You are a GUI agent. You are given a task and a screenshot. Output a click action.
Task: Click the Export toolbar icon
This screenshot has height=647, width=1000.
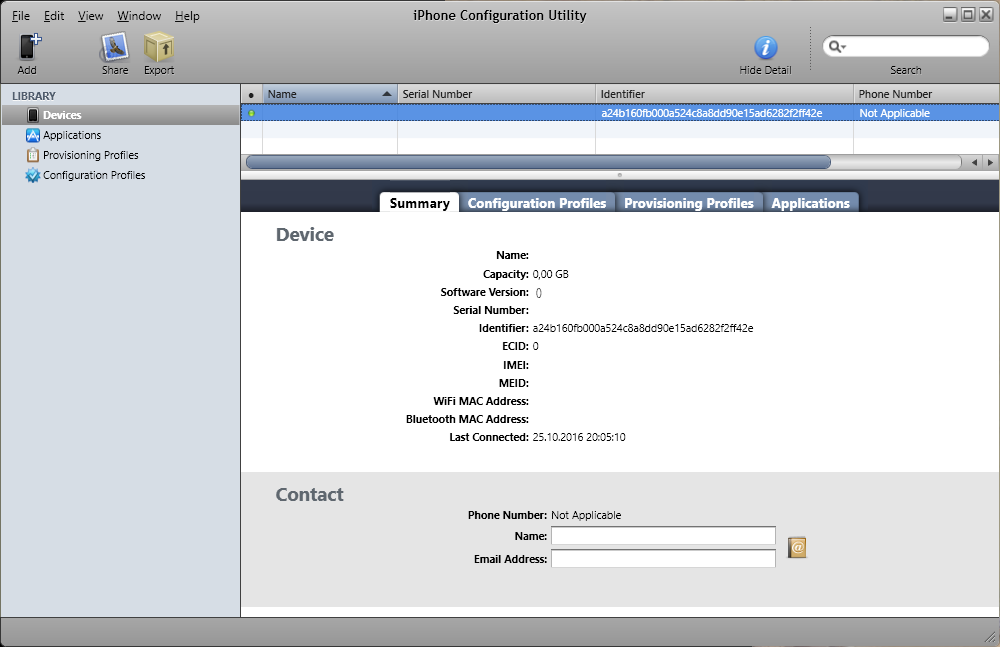pyautogui.click(x=158, y=47)
